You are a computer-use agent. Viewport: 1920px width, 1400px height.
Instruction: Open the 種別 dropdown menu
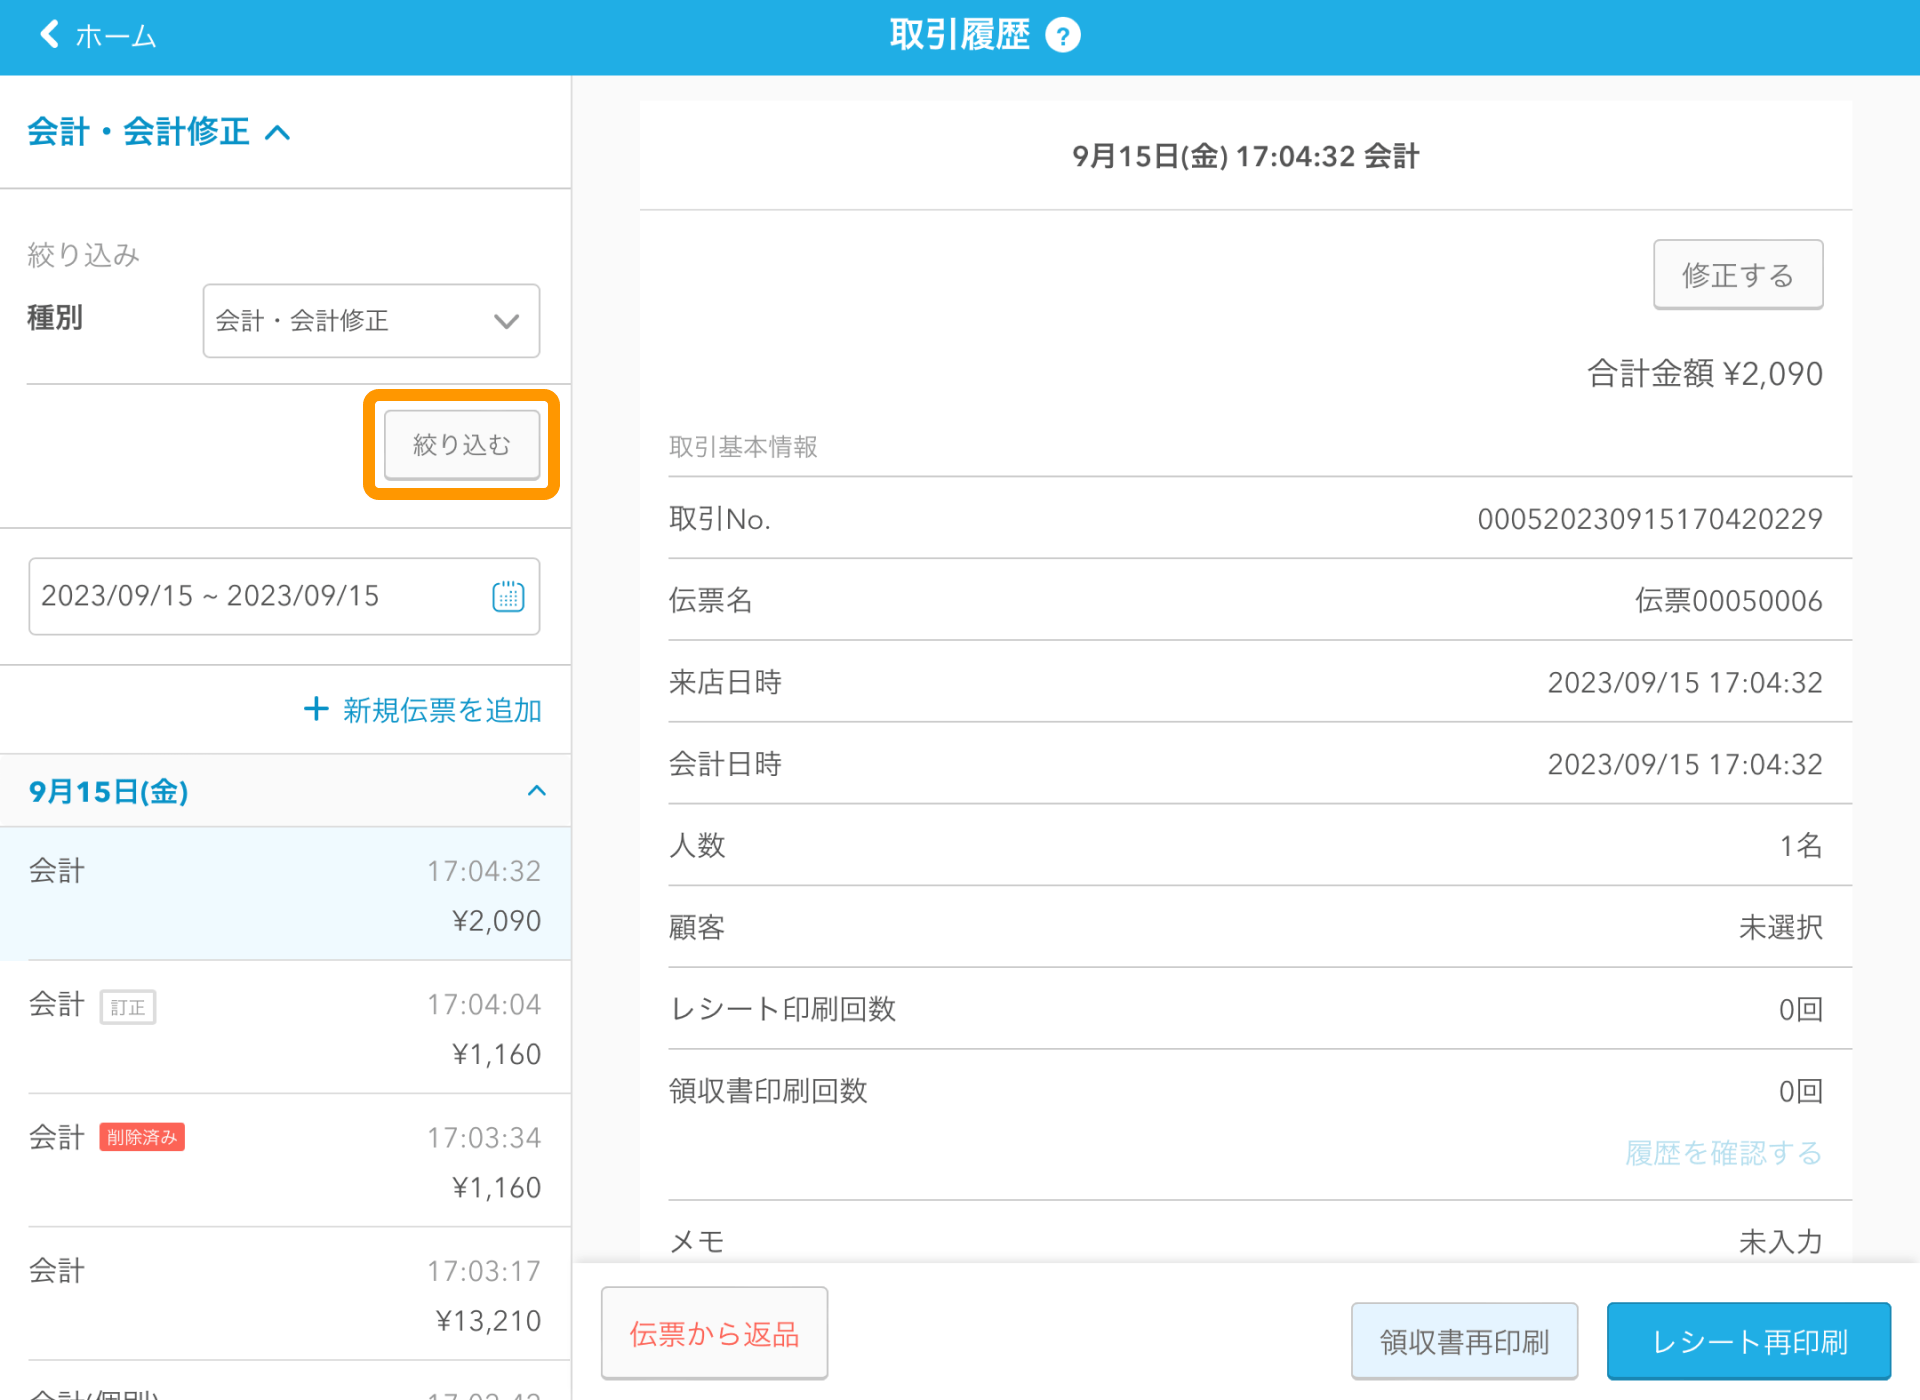coord(371,321)
